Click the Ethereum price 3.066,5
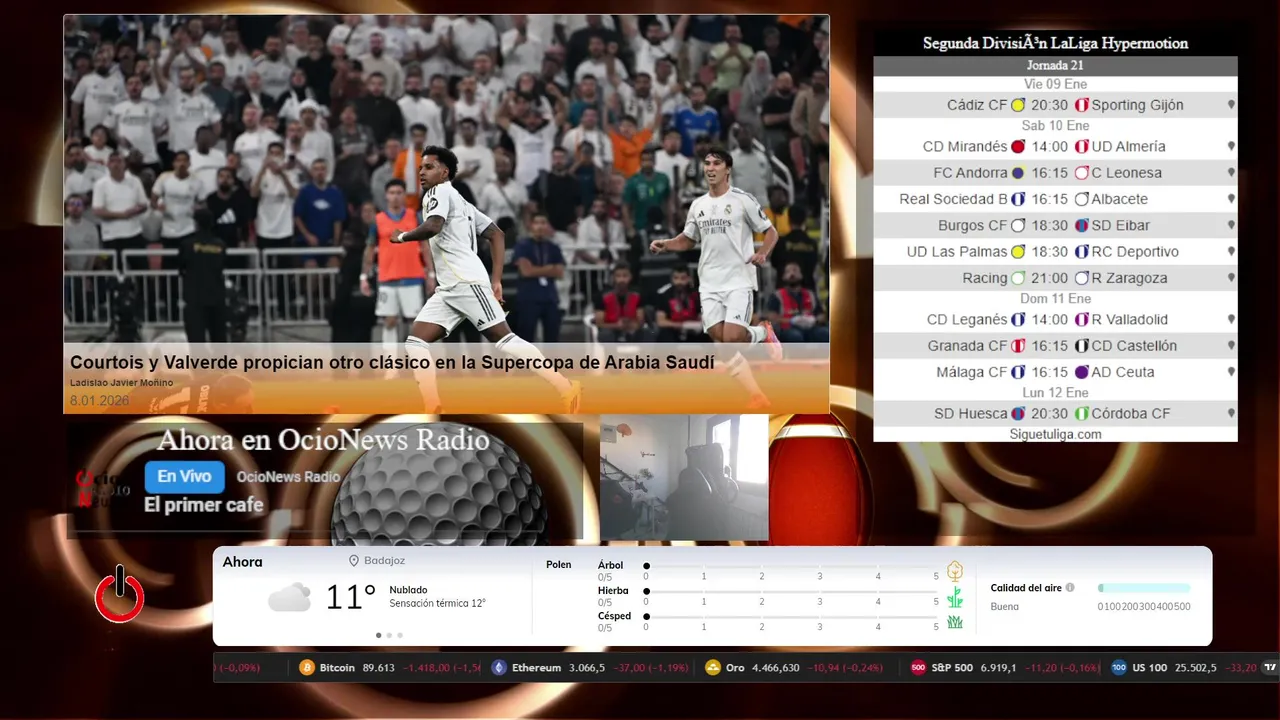 [586, 667]
